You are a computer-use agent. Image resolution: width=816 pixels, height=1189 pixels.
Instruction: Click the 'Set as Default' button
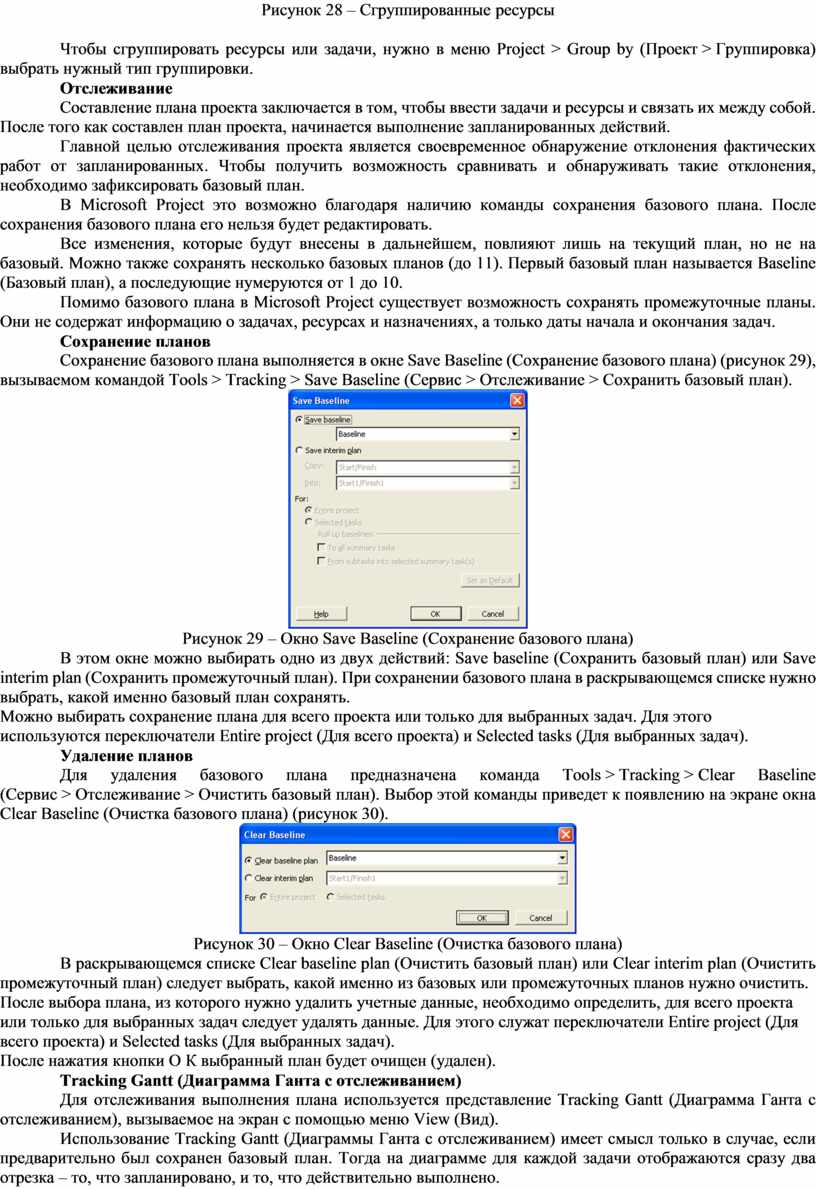tap(489, 580)
